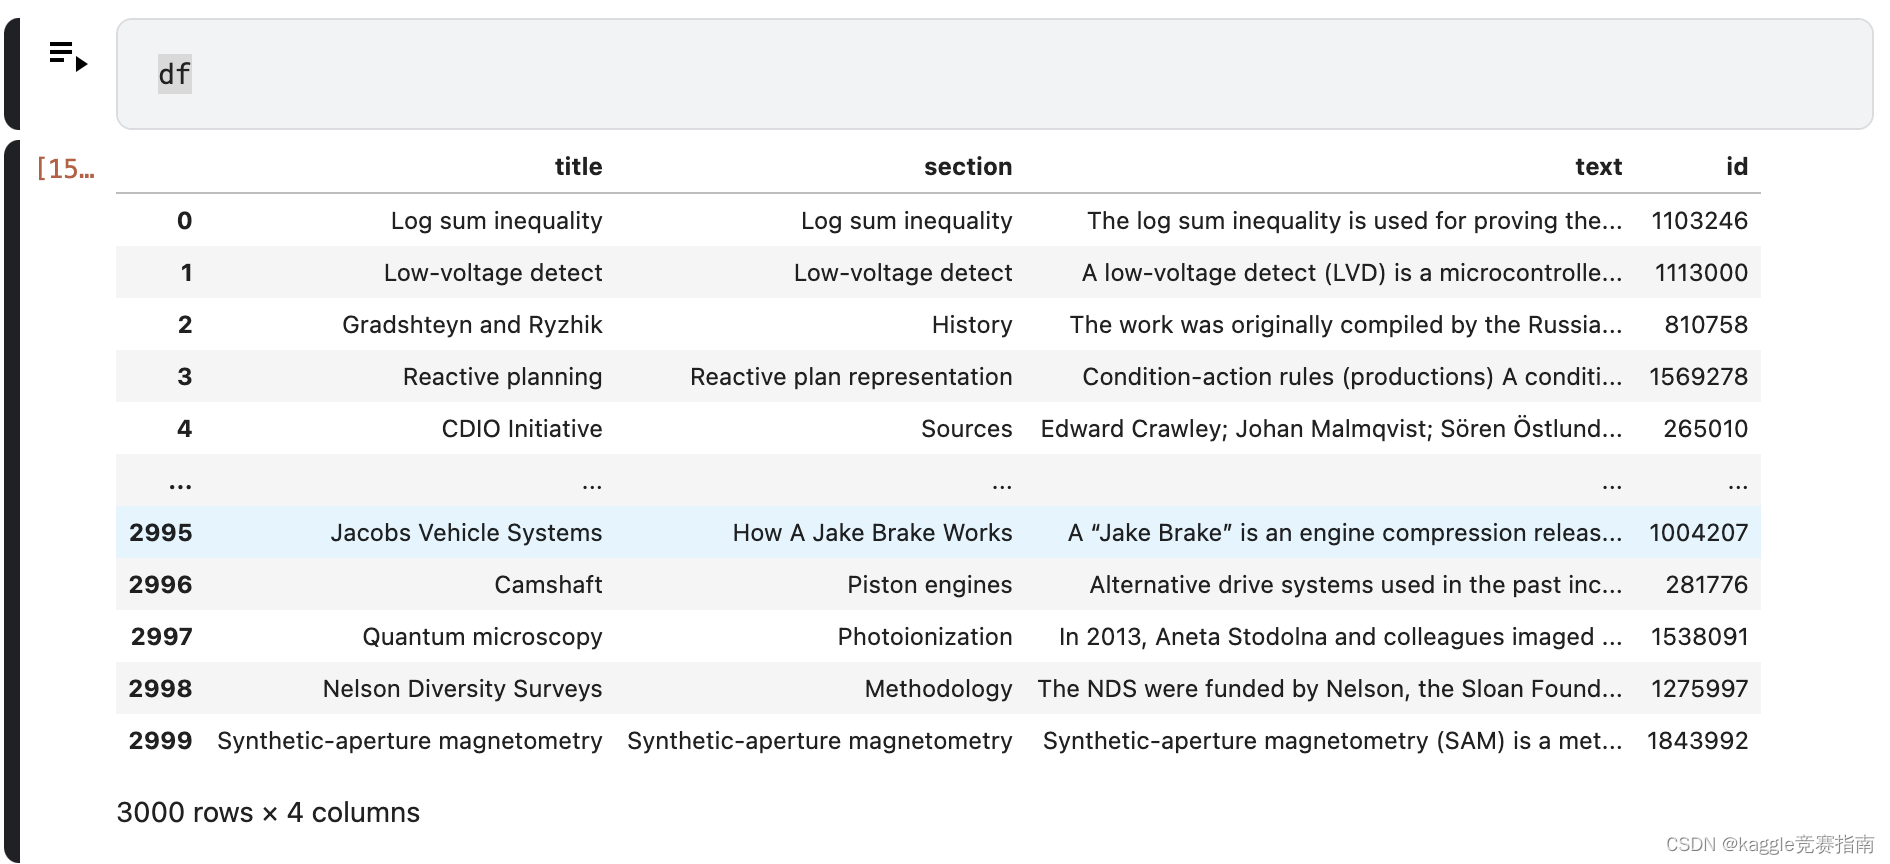
Task: Click section cell Photoionization
Action: pos(925,637)
